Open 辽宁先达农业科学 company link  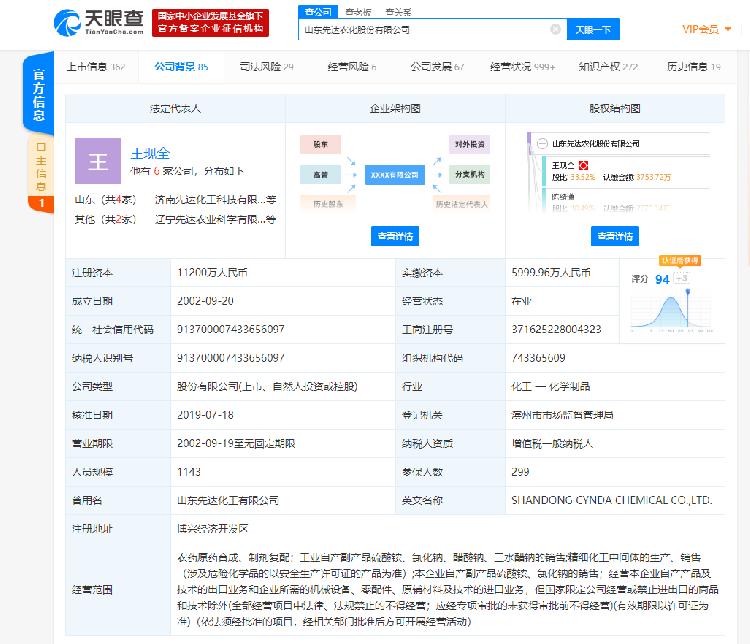pos(215,220)
